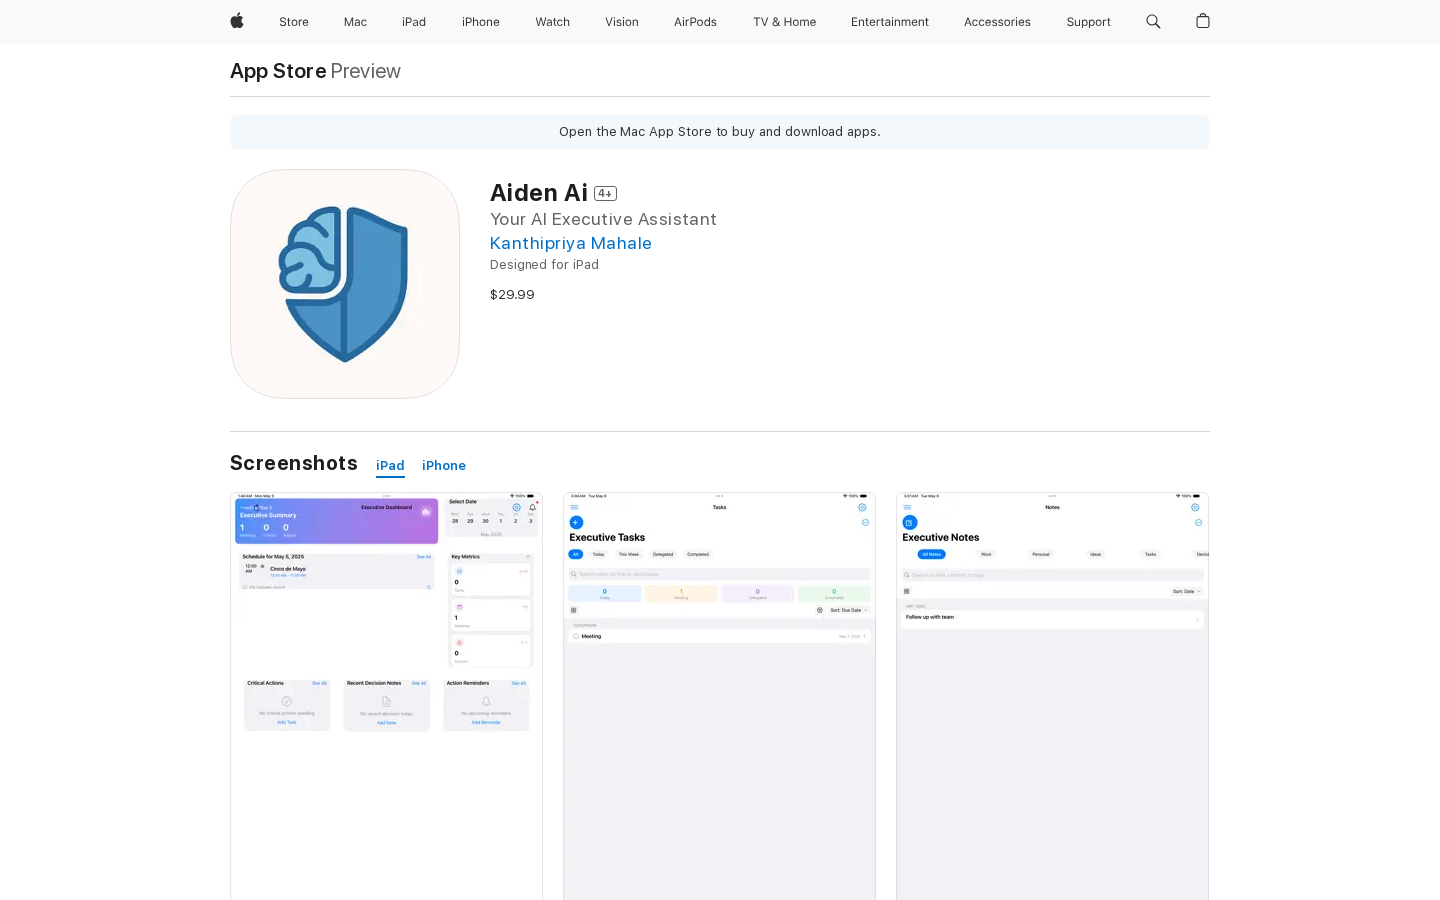
Task: Open the Mac menu item
Action: (x=355, y=22)
